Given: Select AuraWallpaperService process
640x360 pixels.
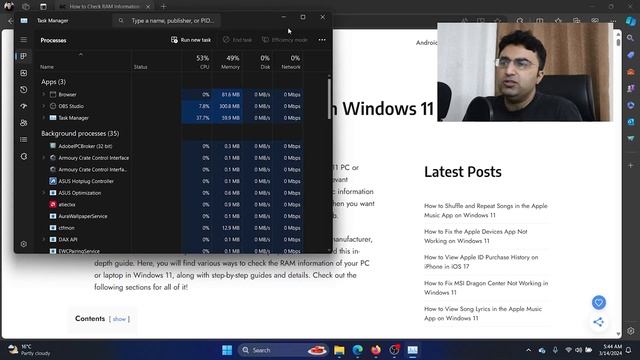Looking at the screenshot, I should click(x=83, y=216).
